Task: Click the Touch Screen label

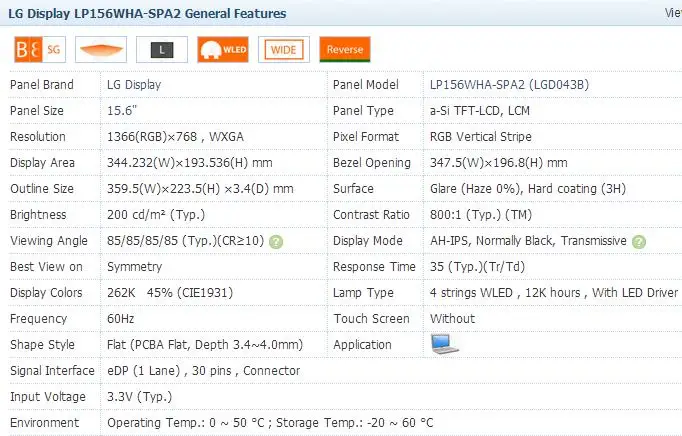Action: [371, 319]
